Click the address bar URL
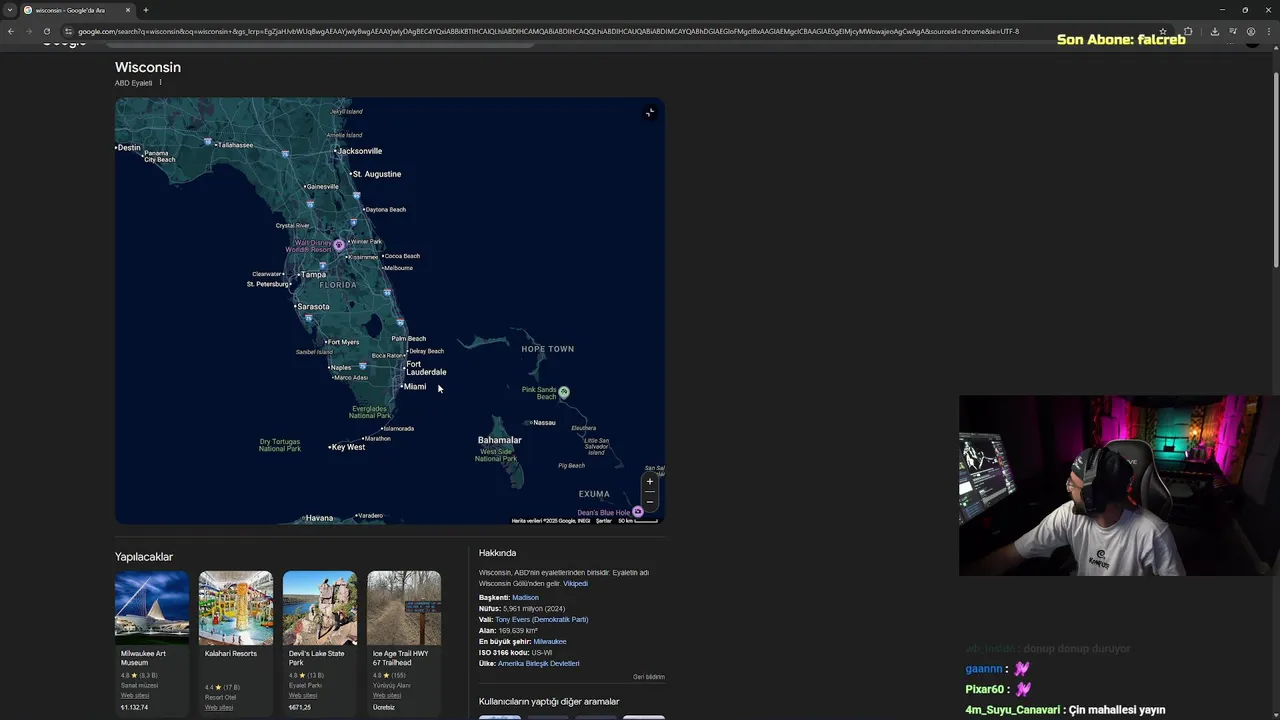 [548, 31]
